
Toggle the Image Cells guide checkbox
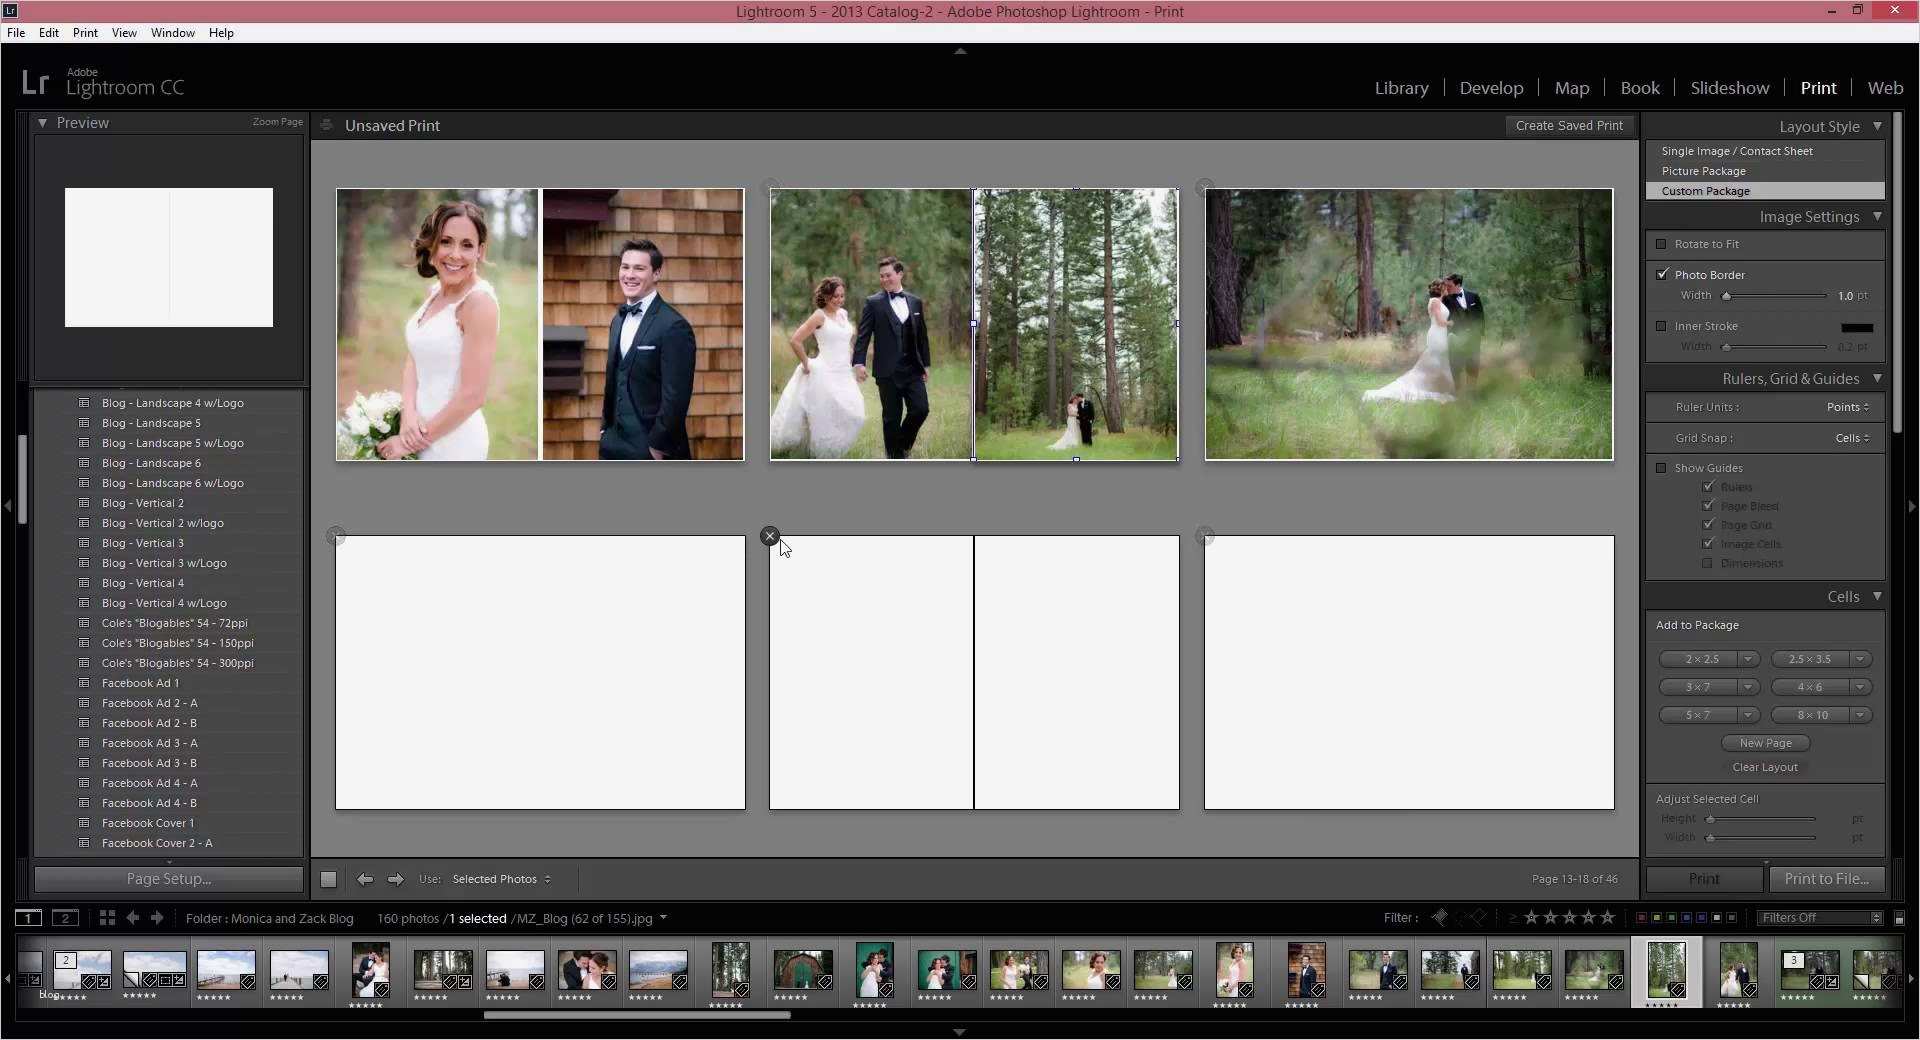pos(1708,544)
